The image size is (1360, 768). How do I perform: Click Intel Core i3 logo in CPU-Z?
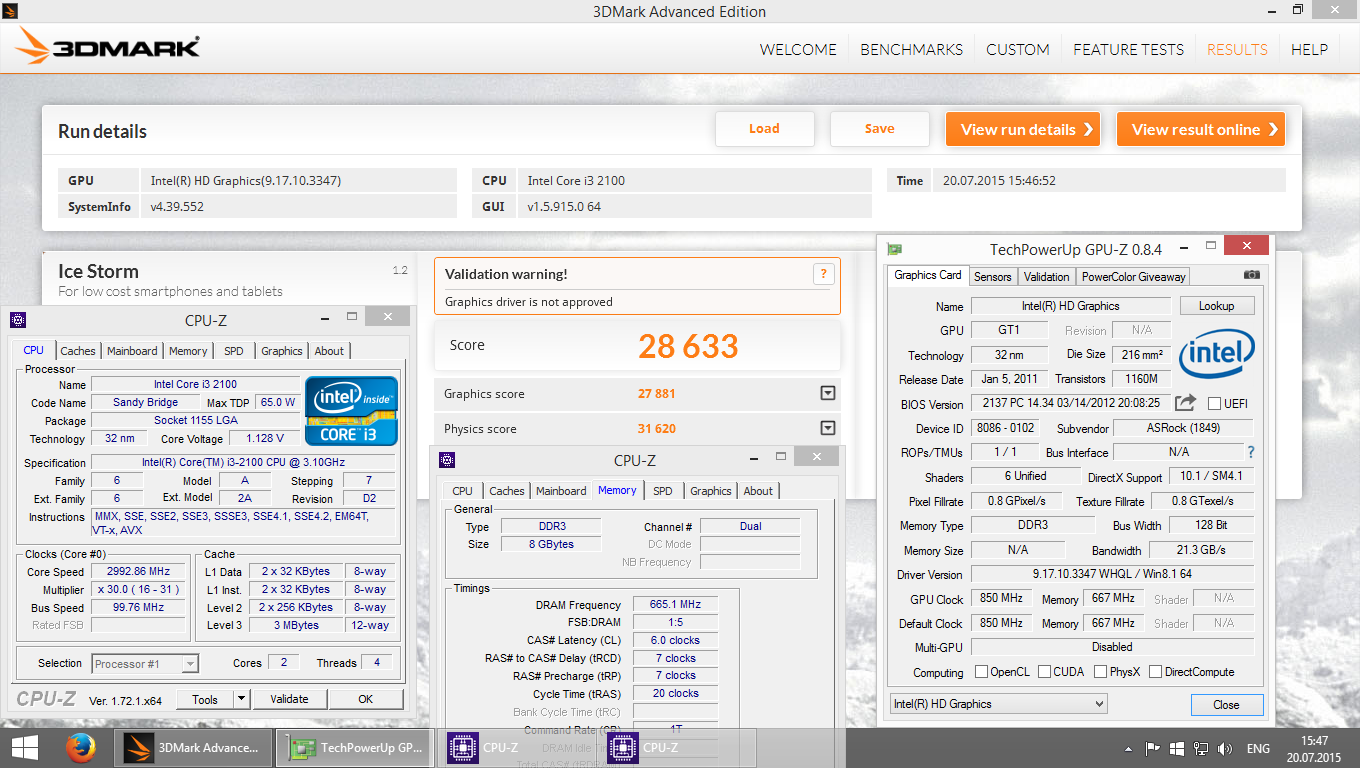point(351,411)
